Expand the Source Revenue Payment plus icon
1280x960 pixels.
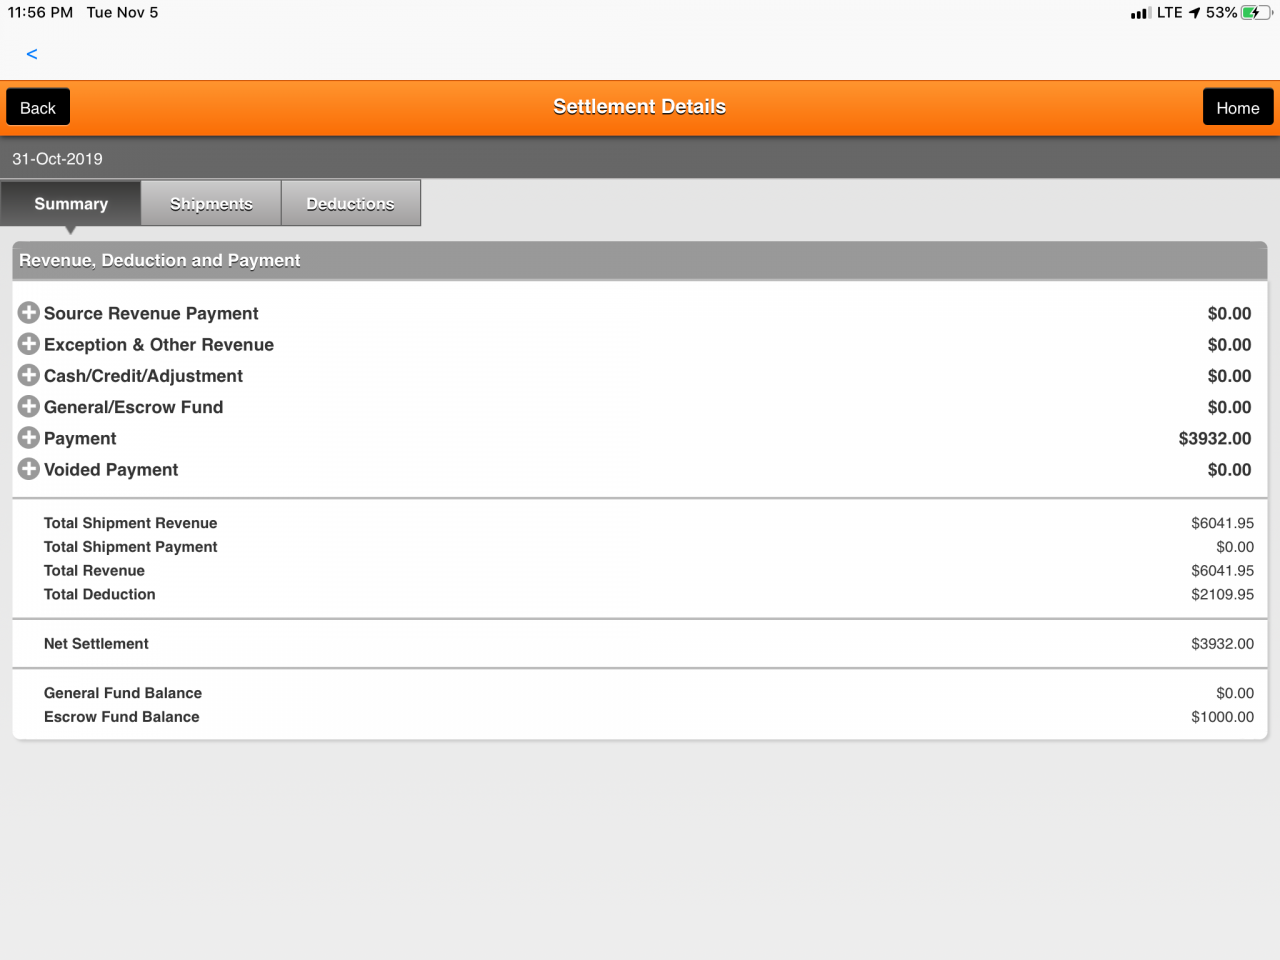coord(29,313)
